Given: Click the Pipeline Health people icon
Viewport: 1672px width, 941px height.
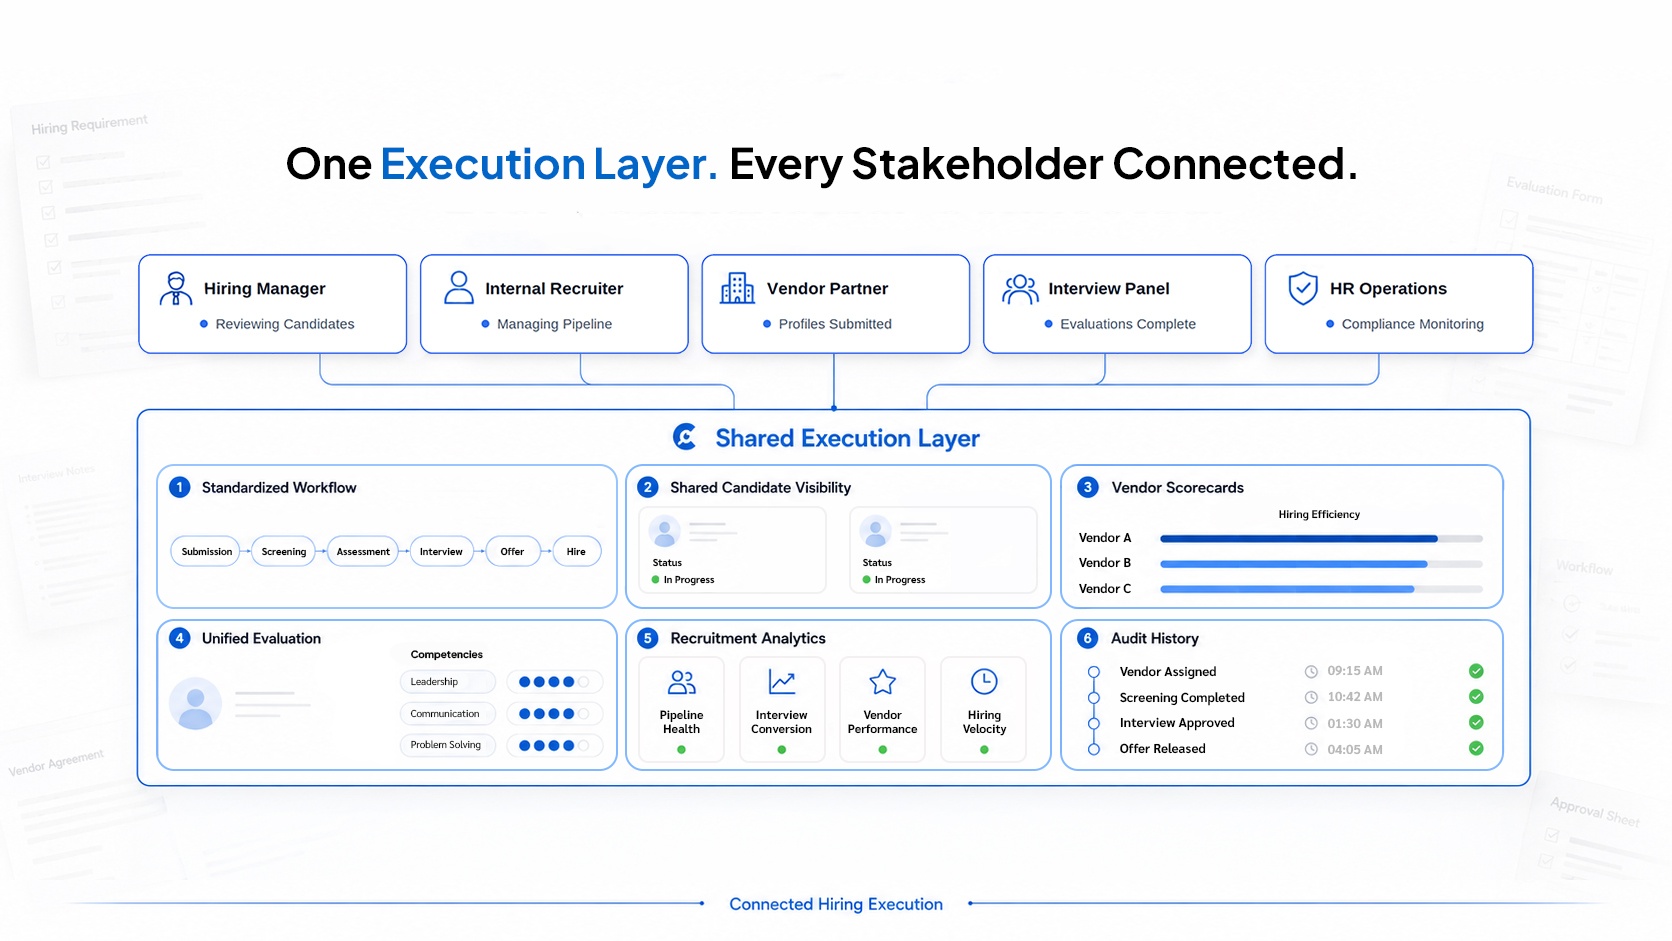Looking at the screenshot, I should point(682,682).
